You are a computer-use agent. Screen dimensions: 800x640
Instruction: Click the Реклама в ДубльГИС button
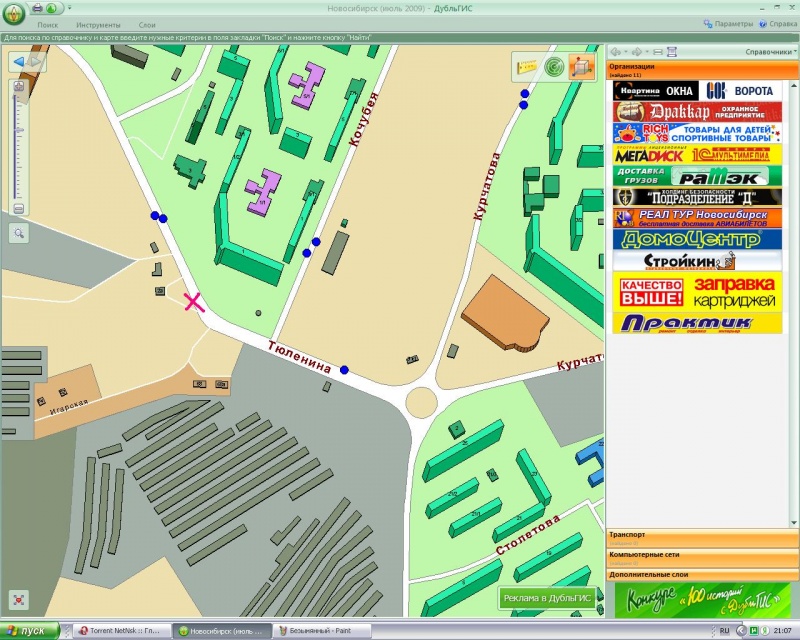(548, 598)
